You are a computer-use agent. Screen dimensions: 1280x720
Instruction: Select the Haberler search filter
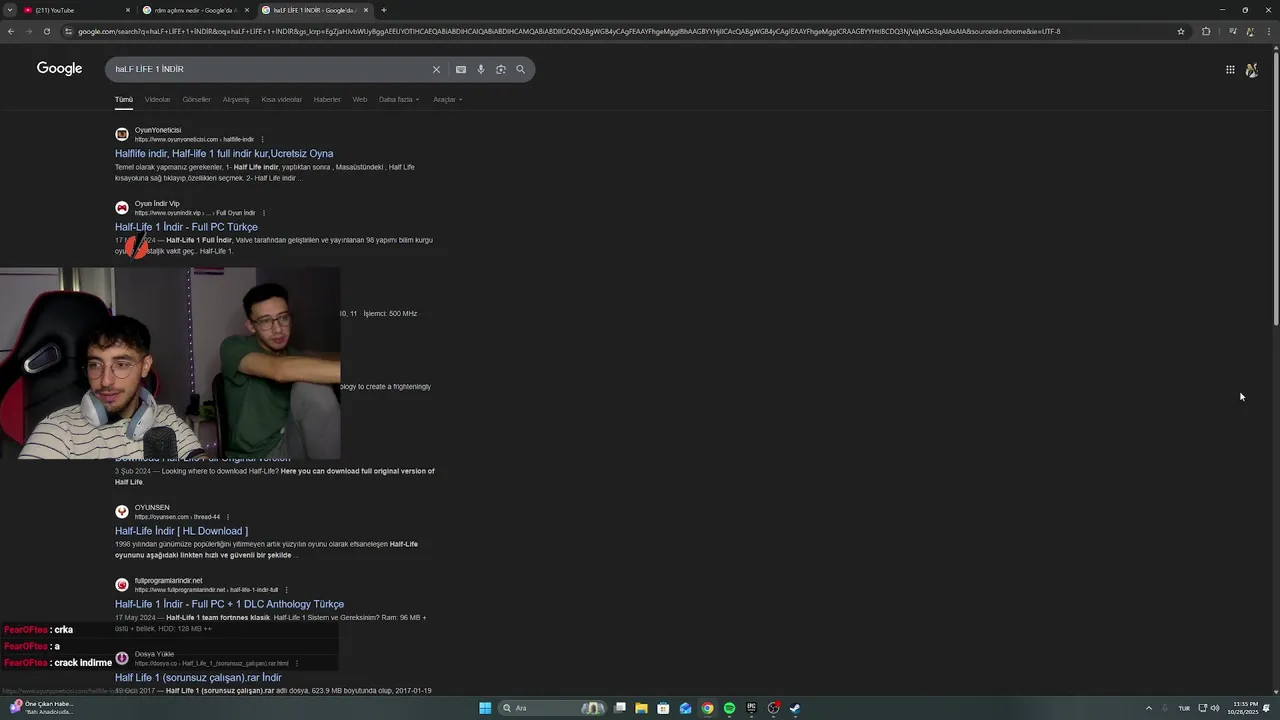click(327, 99)
